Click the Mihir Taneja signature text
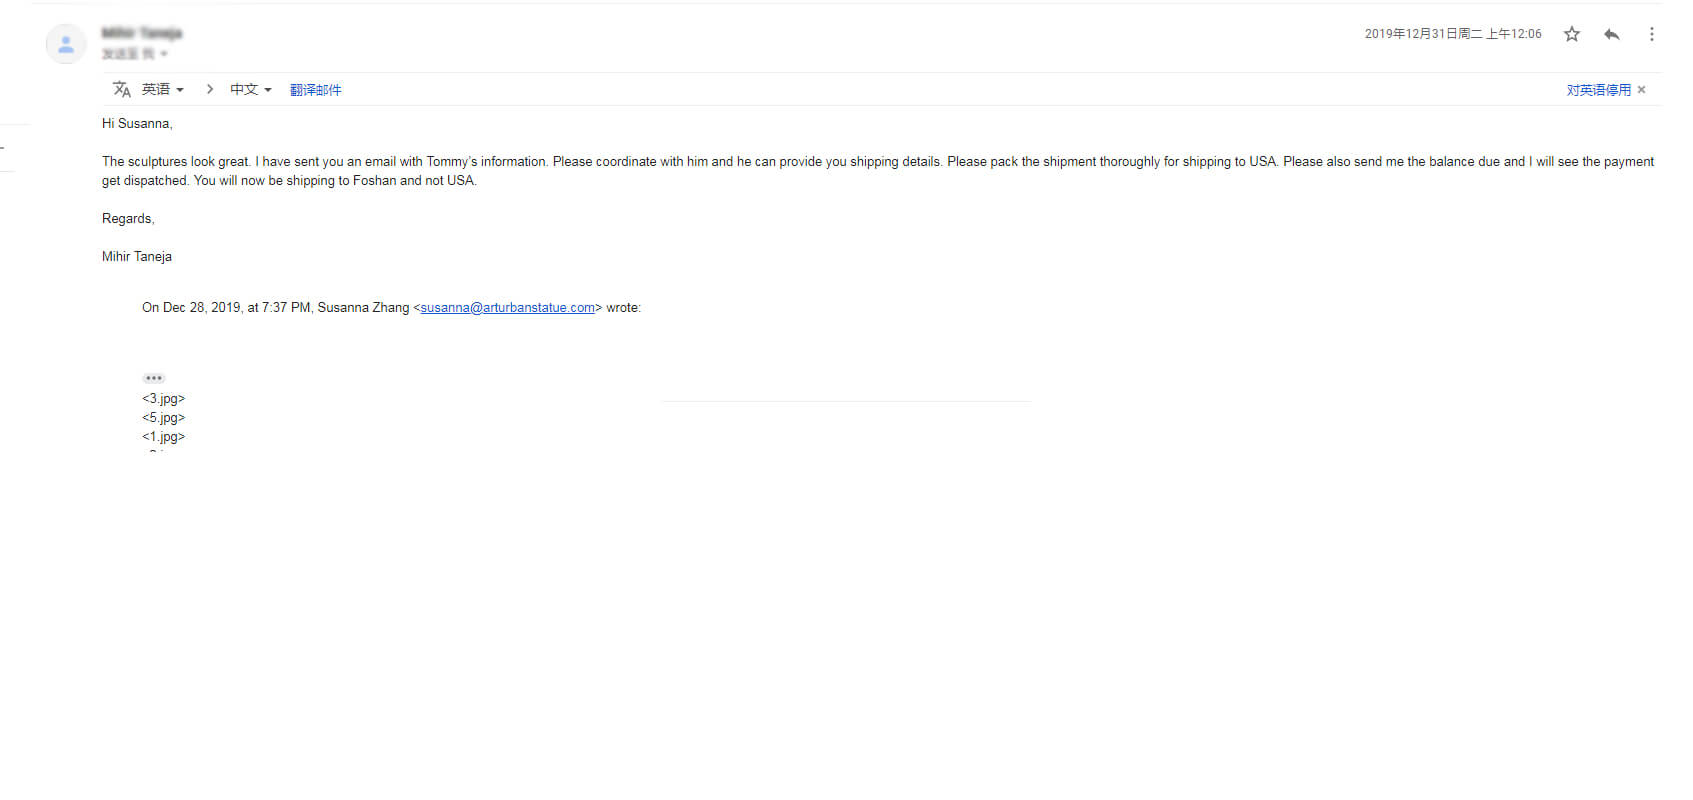The height and width of the screenshot is (800, 1693). [x=137, y=257]
